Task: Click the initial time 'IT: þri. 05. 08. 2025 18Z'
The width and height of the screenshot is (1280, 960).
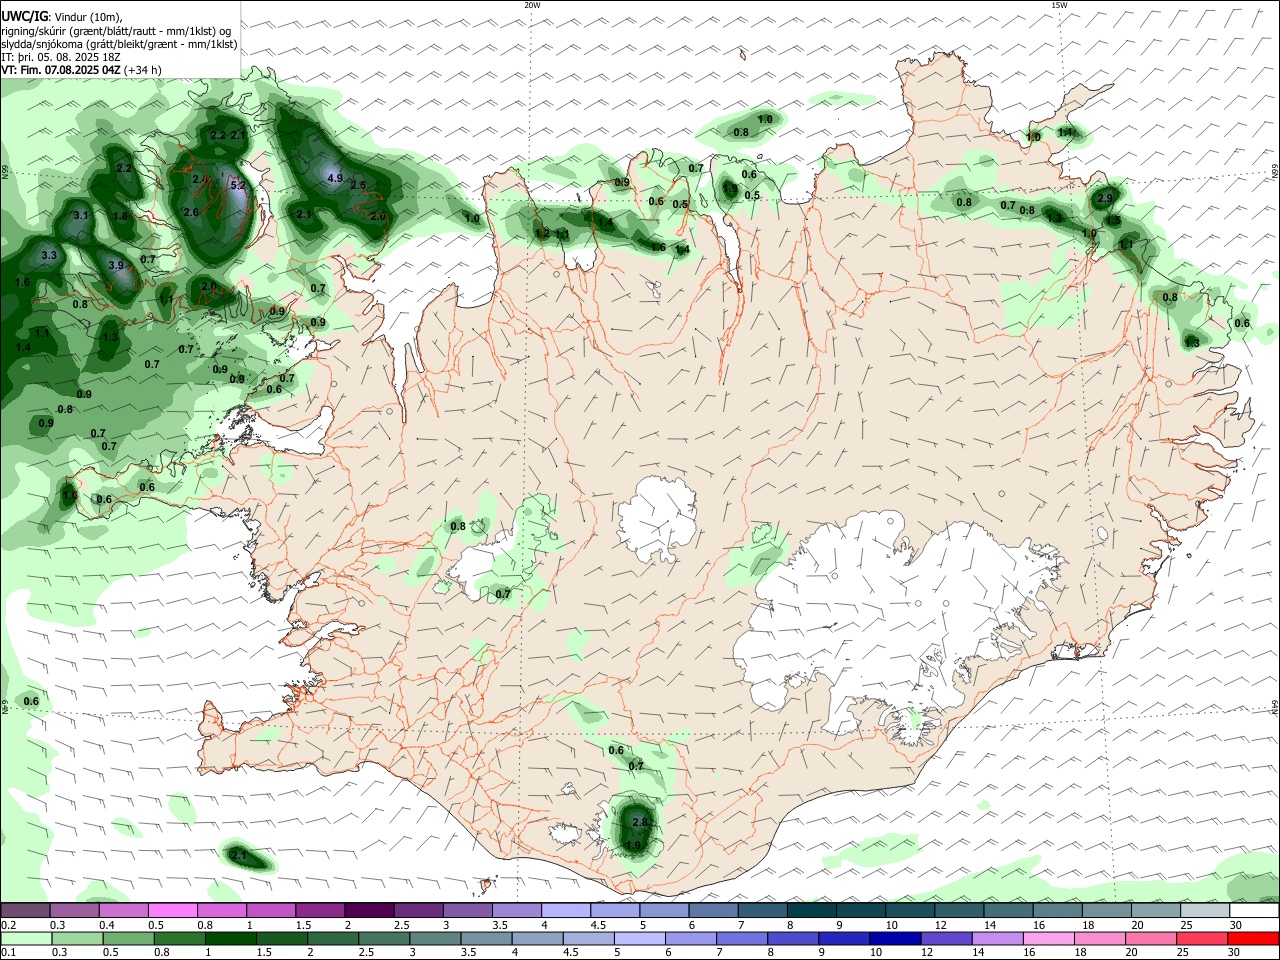Action: click(x=61, y=57)
